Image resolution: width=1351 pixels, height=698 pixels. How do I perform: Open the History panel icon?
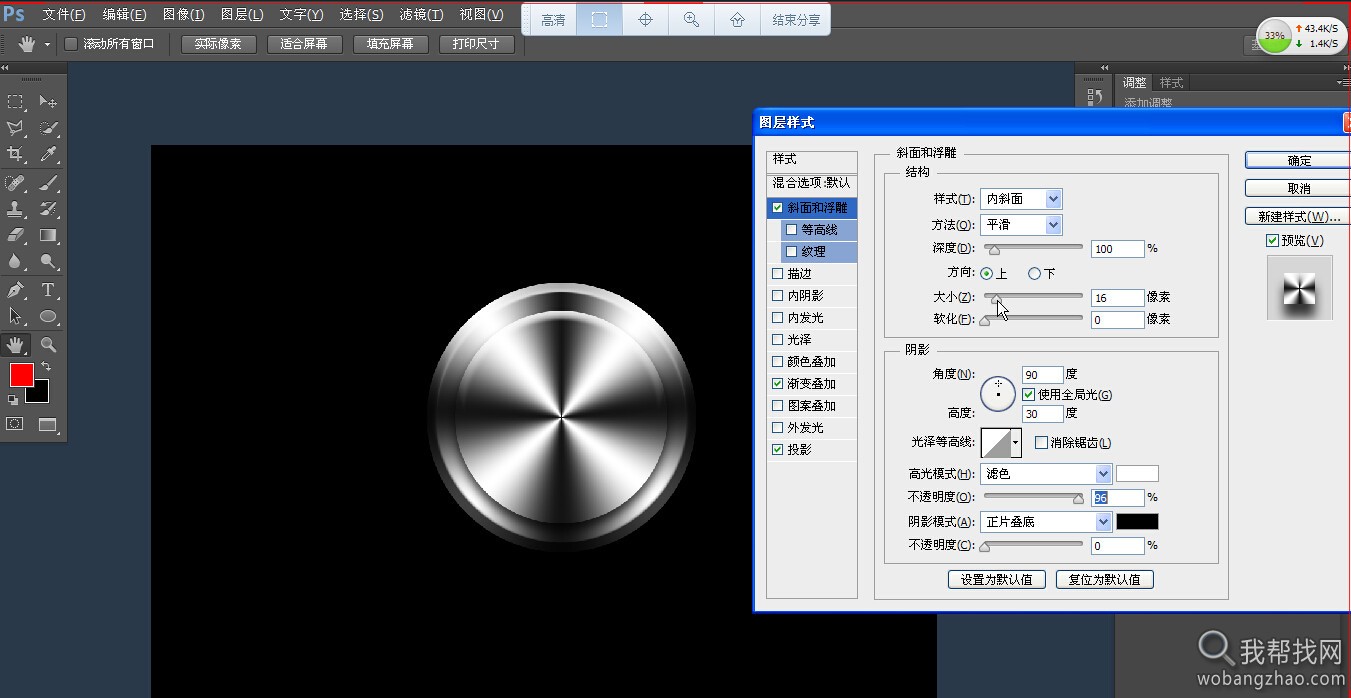(1095, 95)
